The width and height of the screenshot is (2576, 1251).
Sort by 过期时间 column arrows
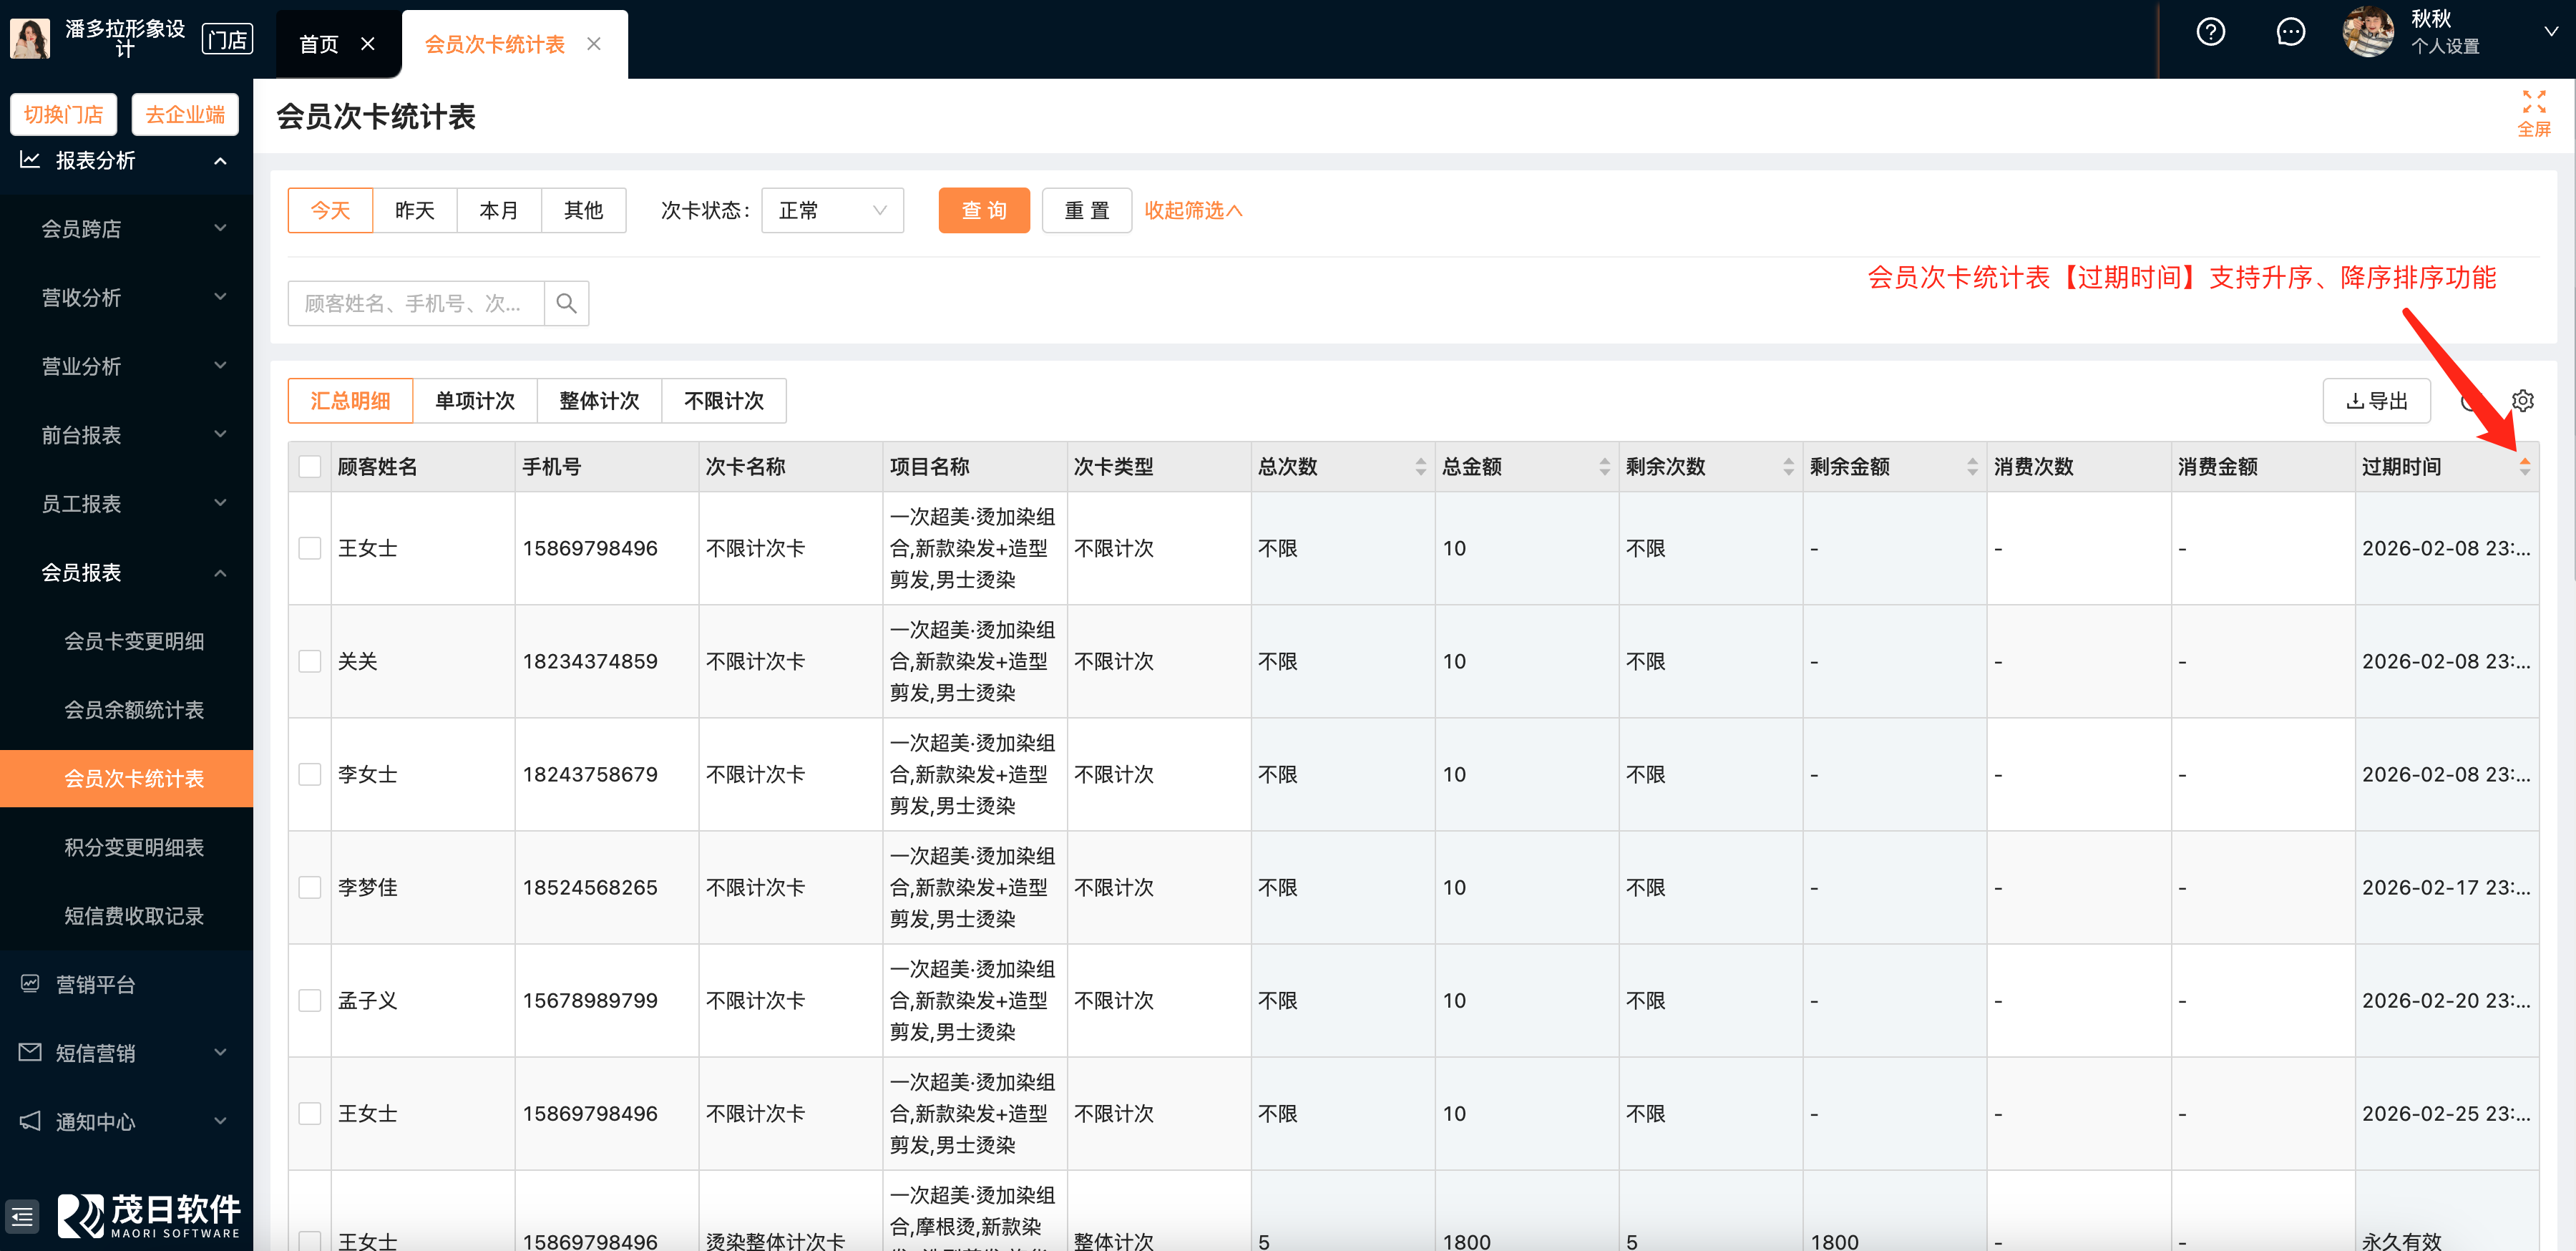2524,467
